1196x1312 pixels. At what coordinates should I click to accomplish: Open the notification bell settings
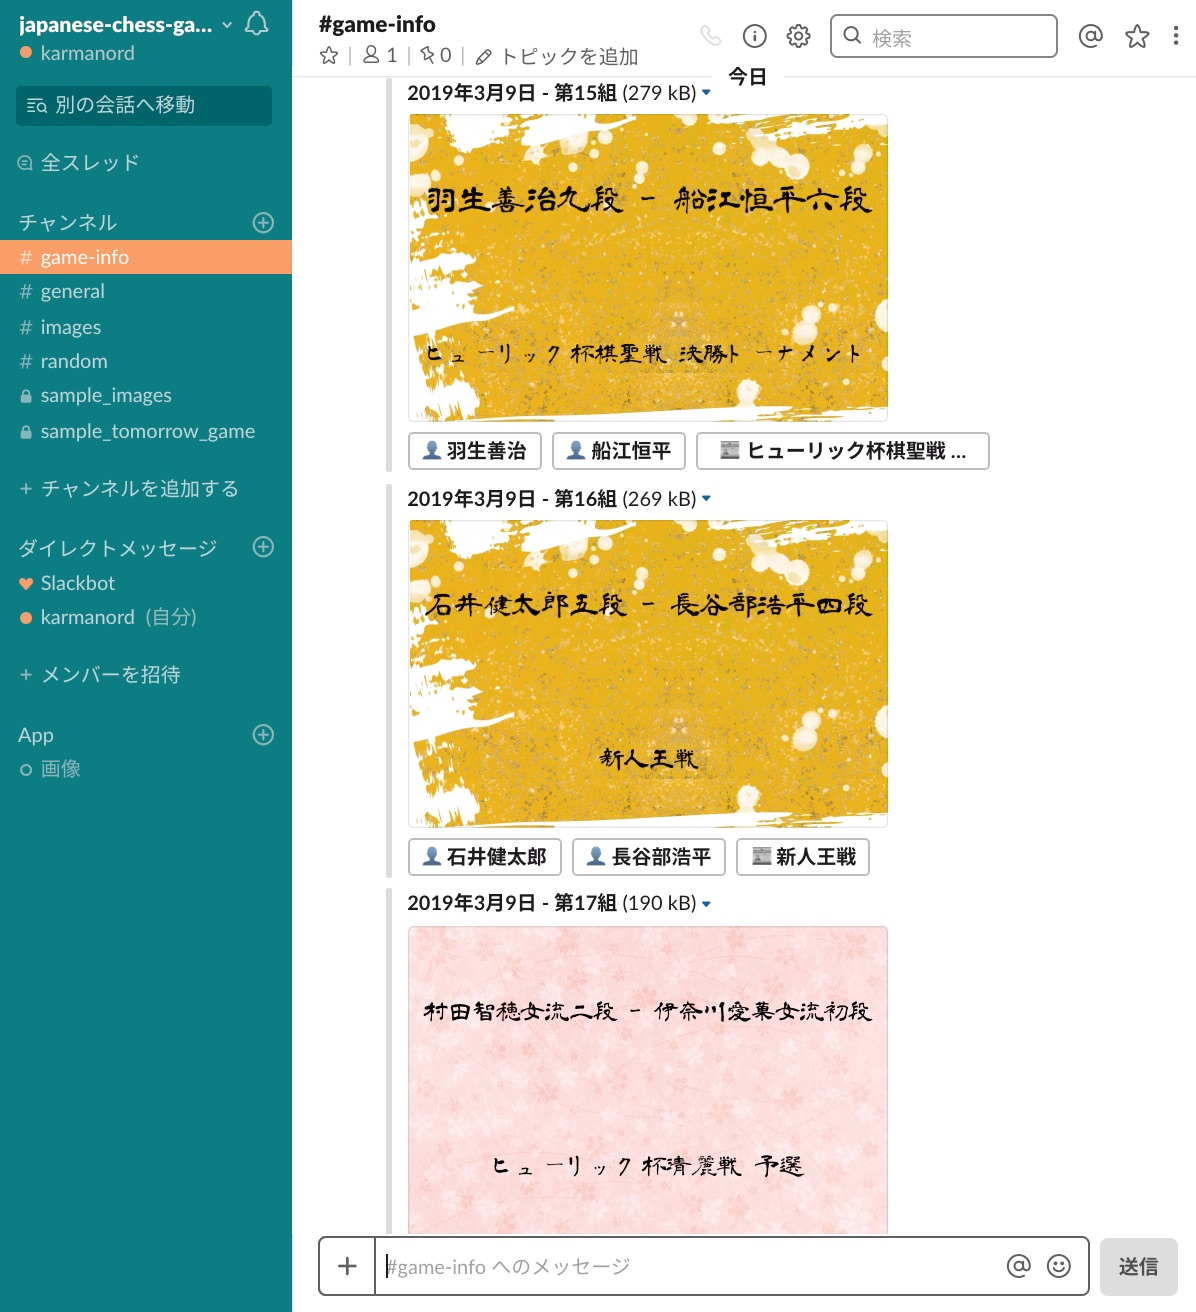click(x=256, y=24)
